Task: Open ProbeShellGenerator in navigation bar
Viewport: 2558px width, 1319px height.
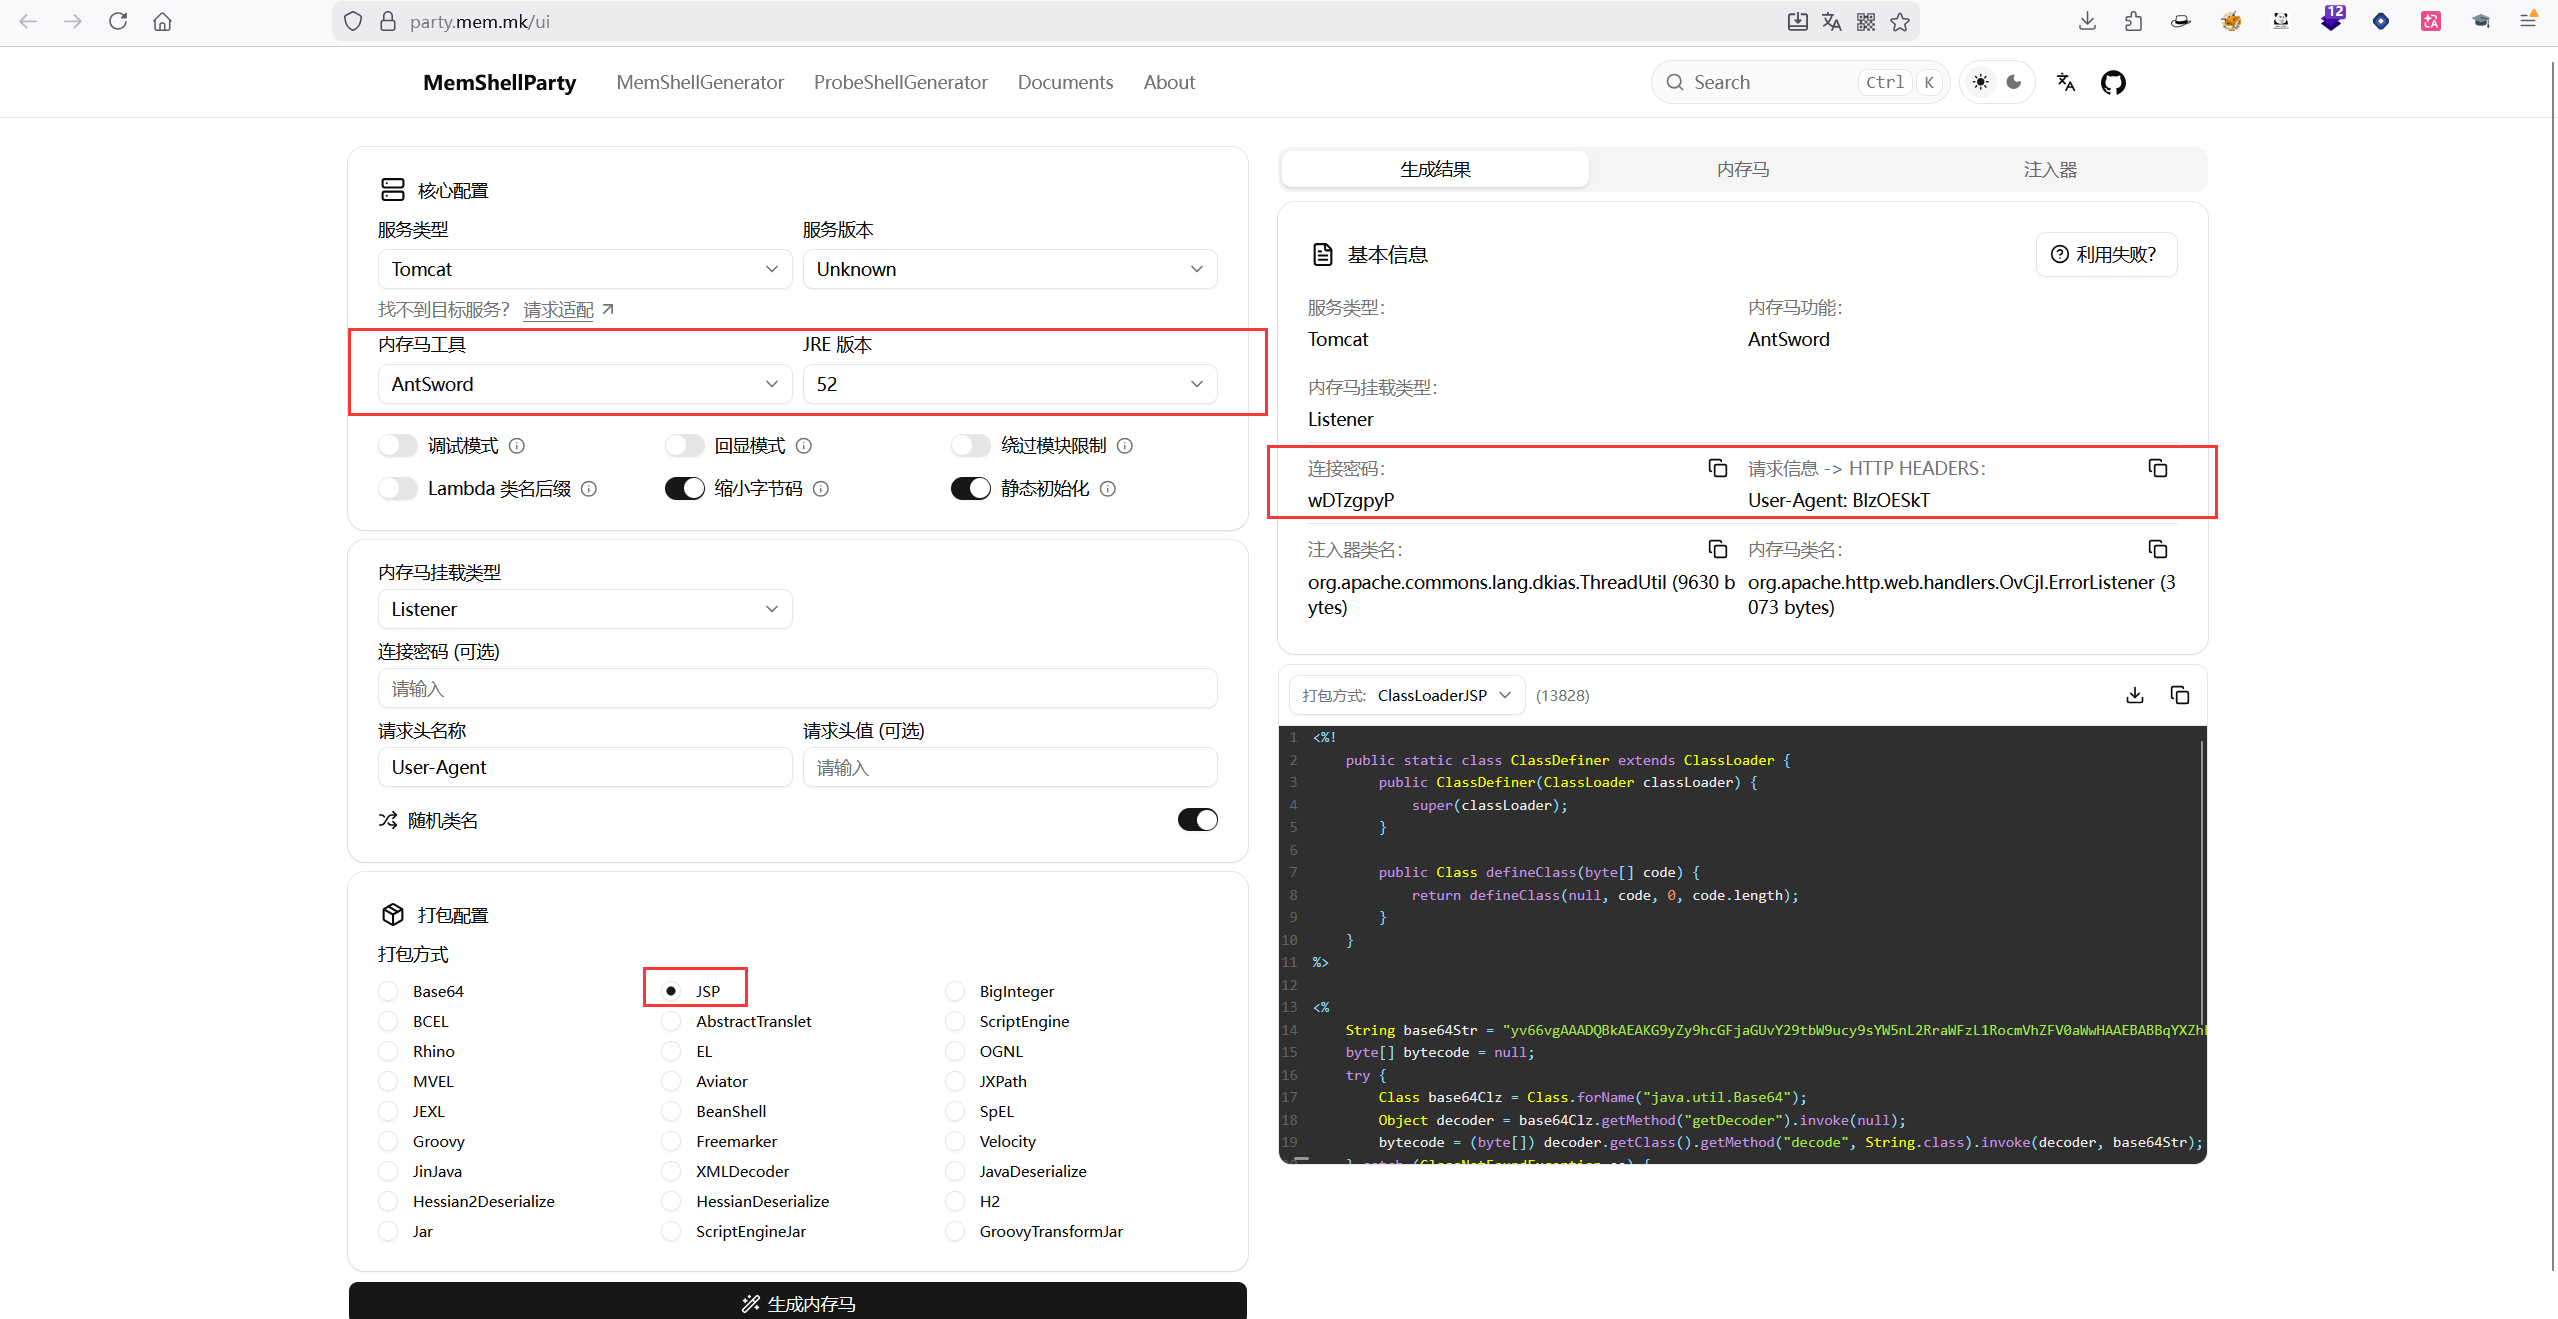Action: pos(900,82)
